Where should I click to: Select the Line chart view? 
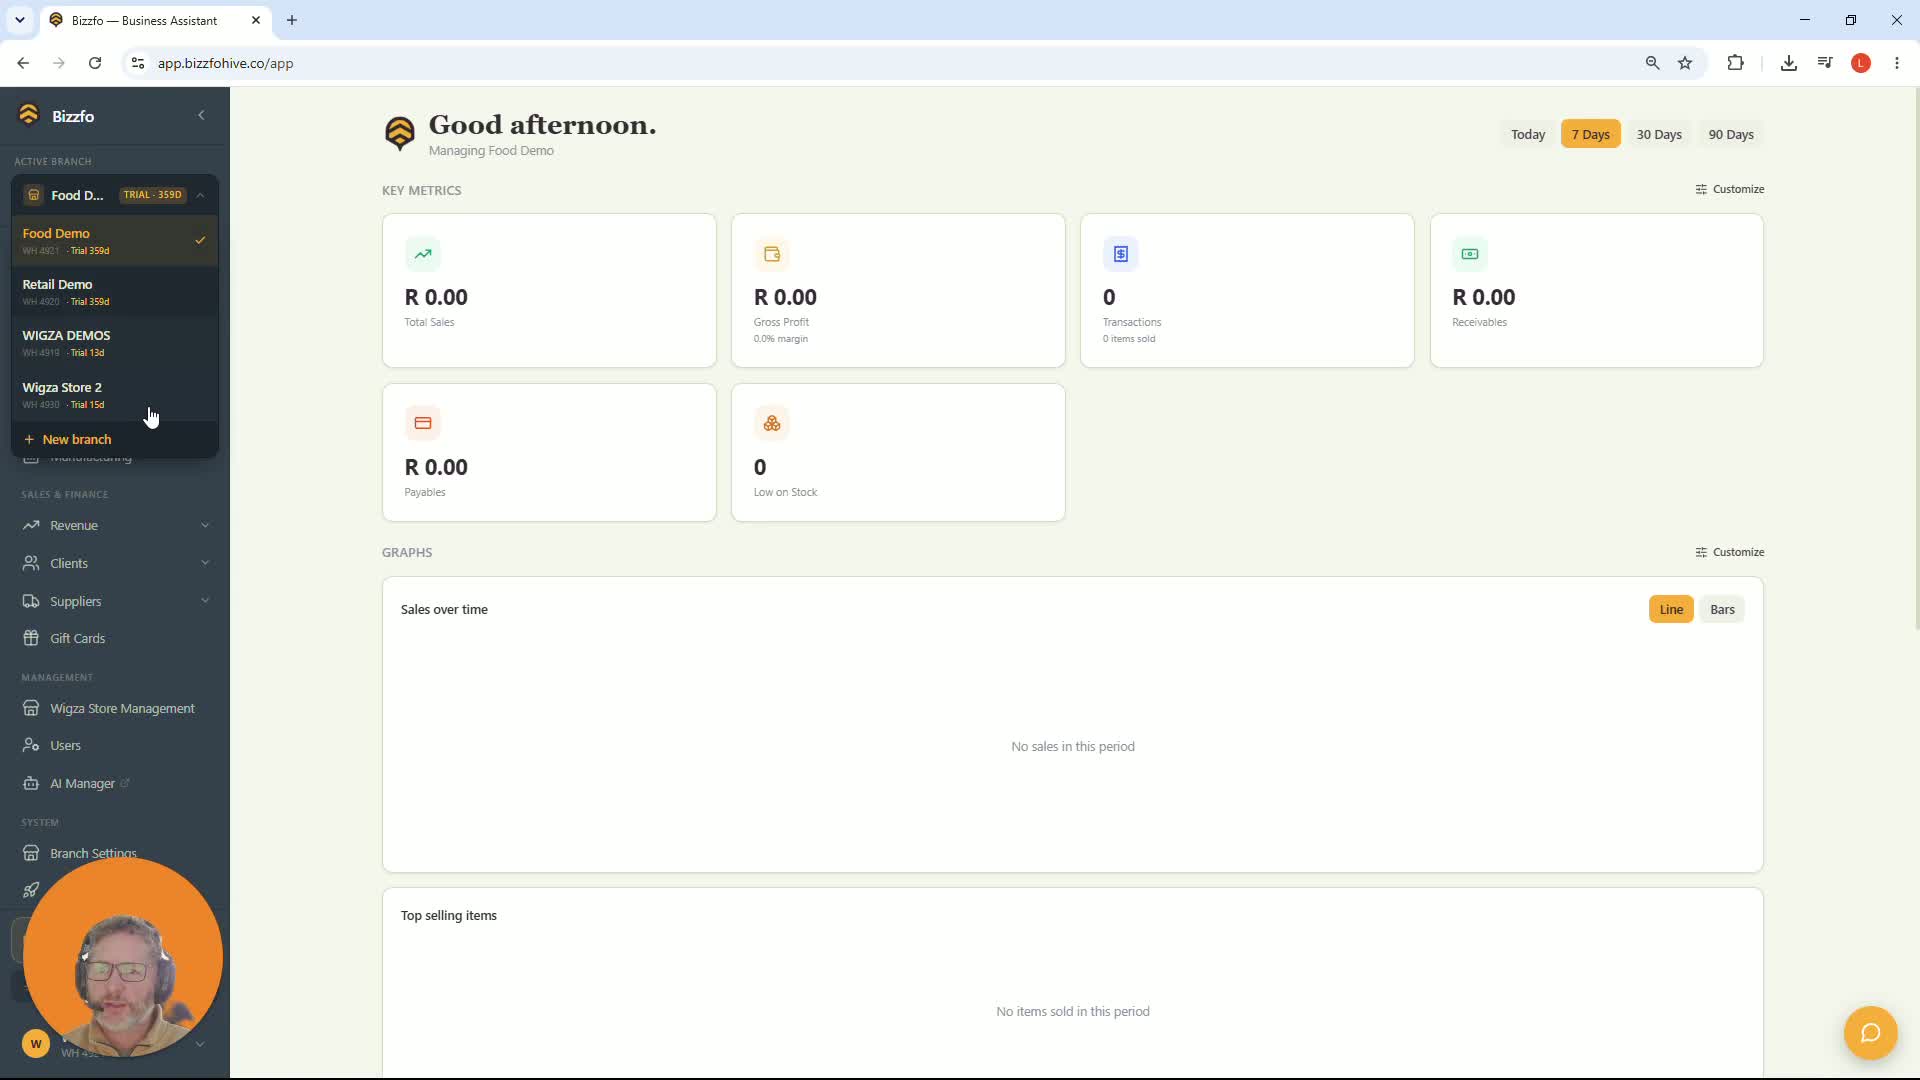(x=1671, y=610)
